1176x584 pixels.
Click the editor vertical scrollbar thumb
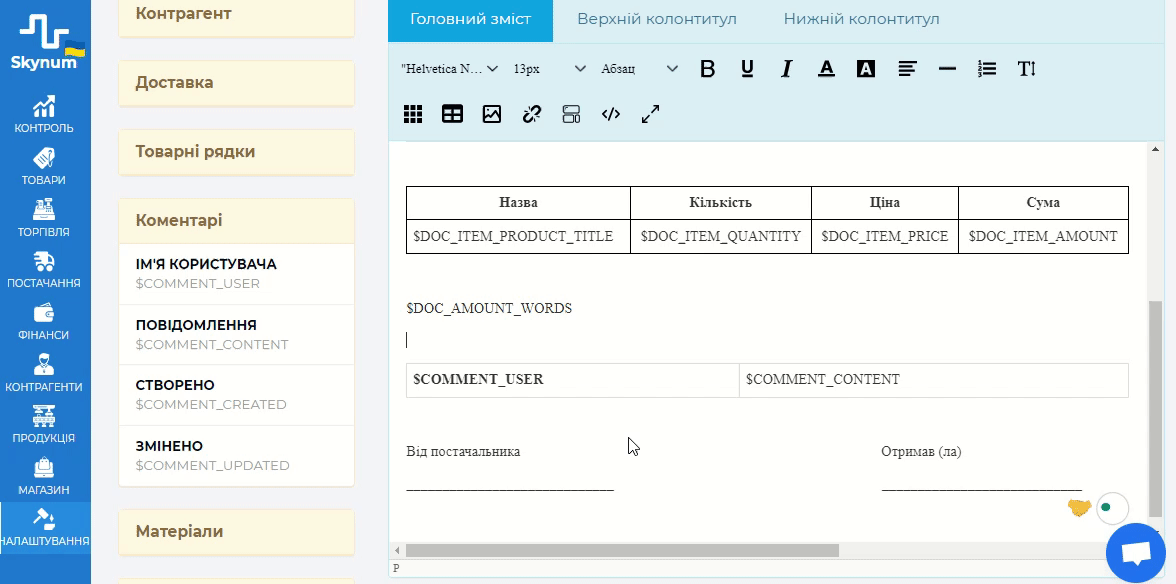pos(1156,409)
